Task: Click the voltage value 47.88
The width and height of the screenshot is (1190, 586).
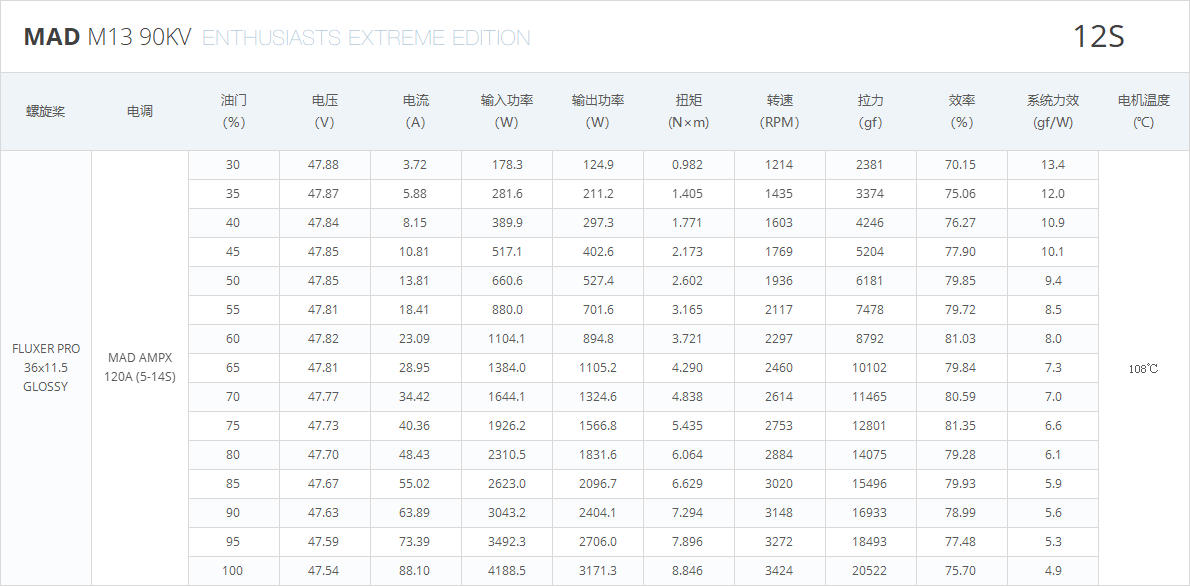Action: point(324,165)
